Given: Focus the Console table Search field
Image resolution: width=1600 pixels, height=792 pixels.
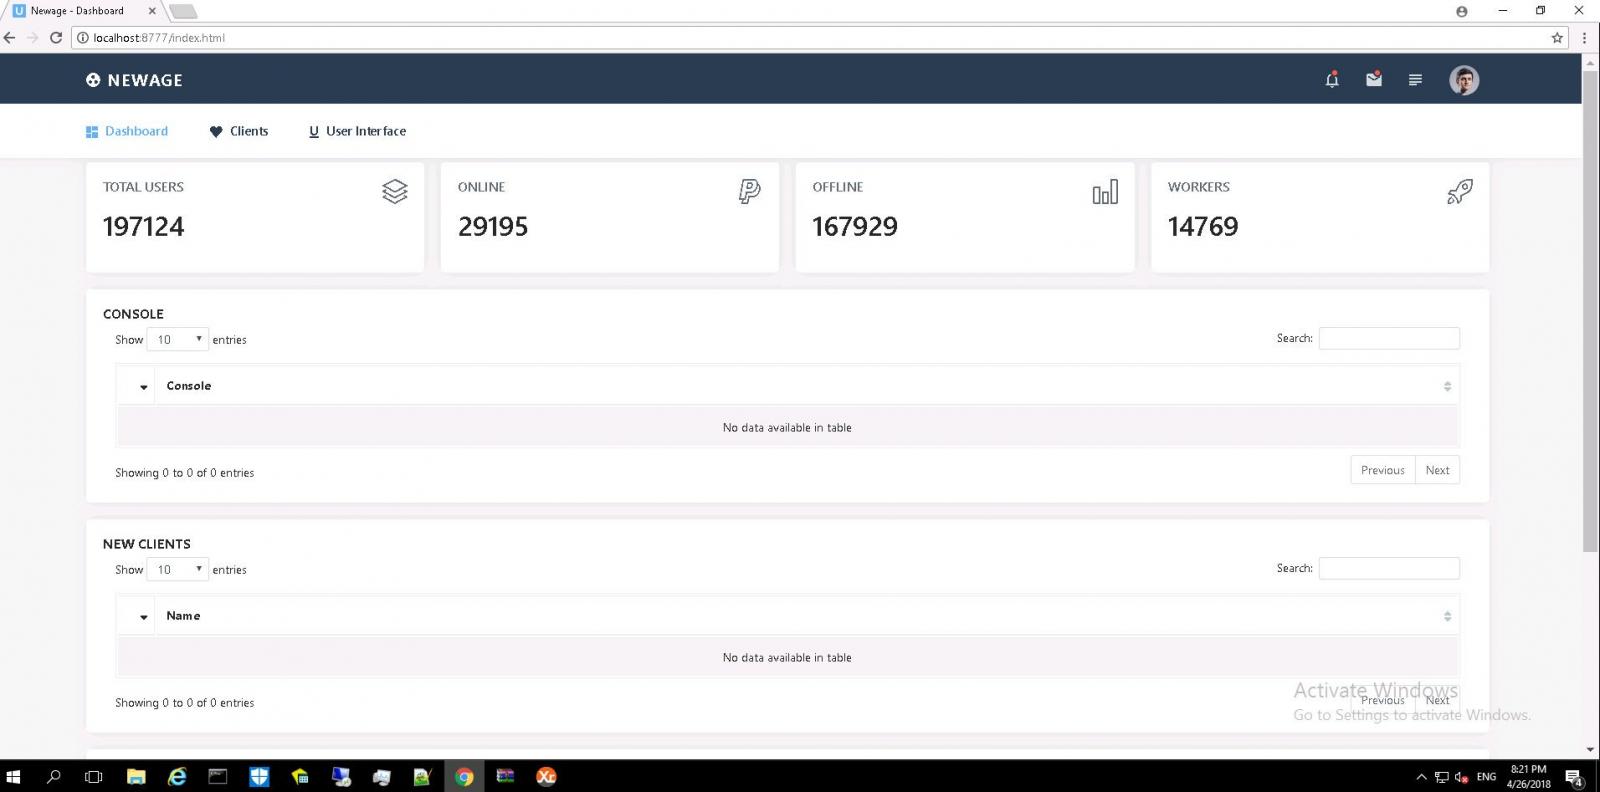Looking at the screenshot, I should [x=1388, y=339].
